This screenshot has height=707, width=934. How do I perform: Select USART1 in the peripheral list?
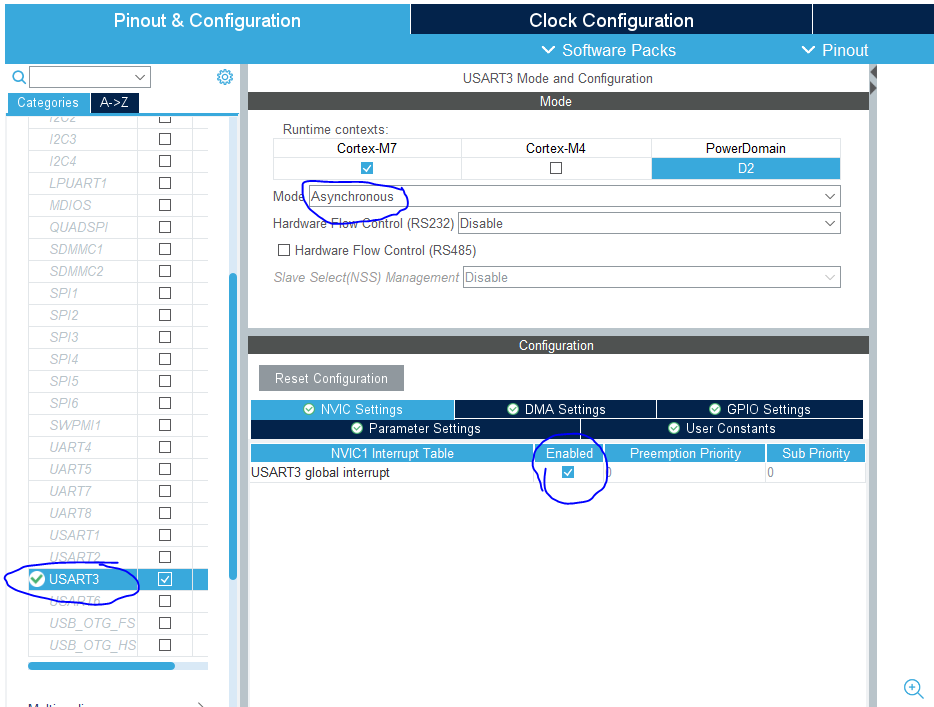point(74,535)
